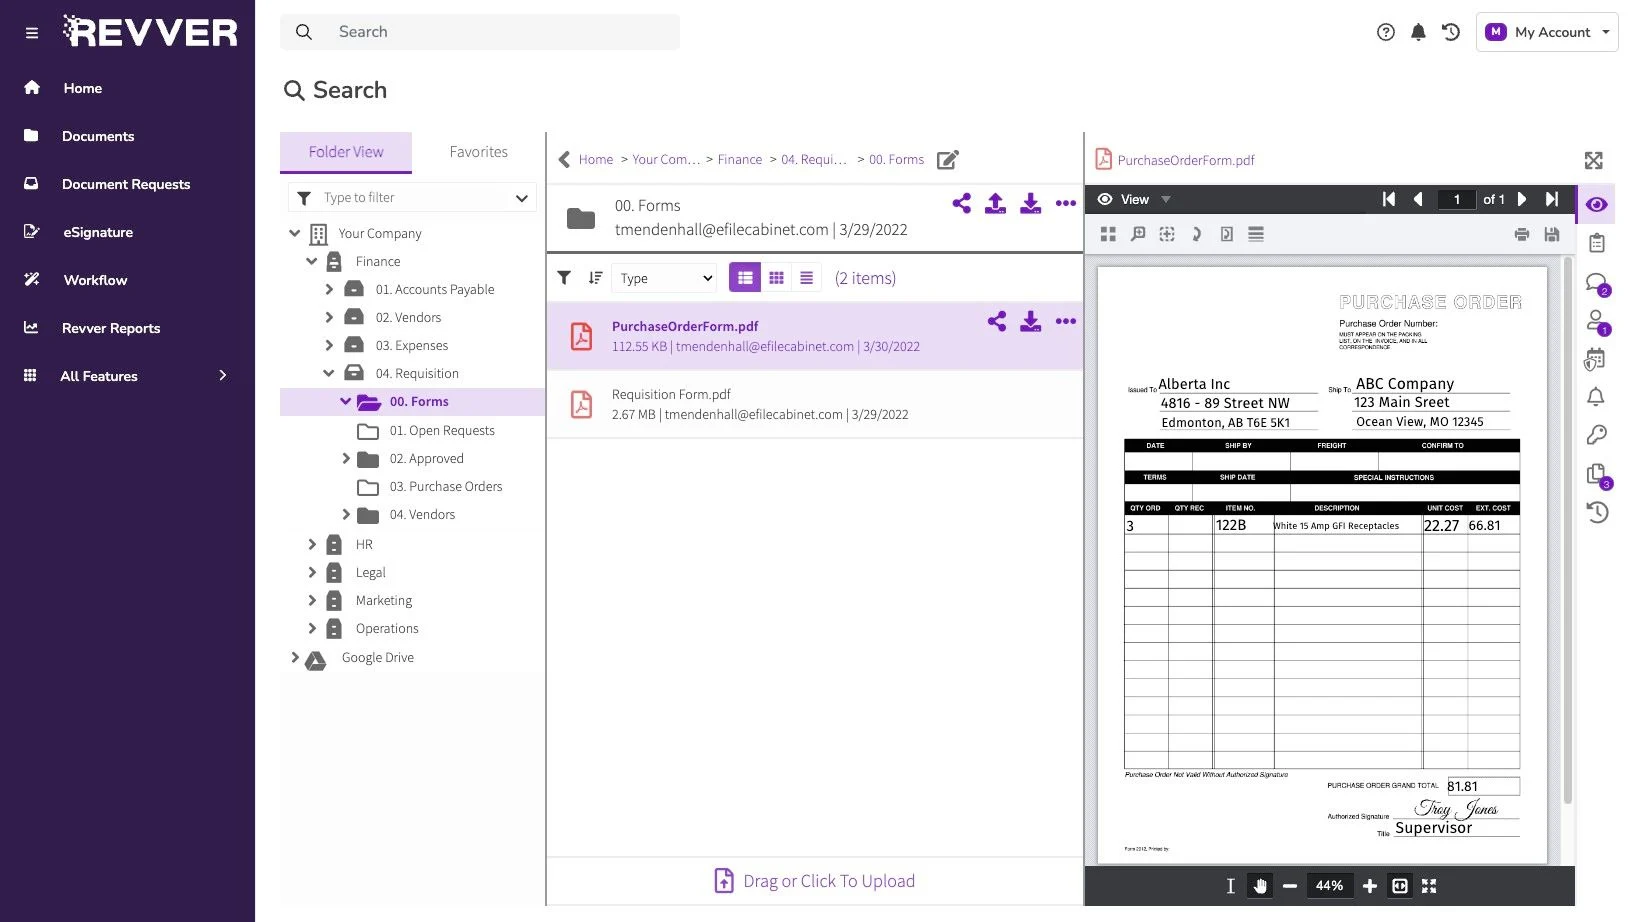Download PurchaseOrderForm.pdf from its row
Screen dimensions: 1639x922
[1030, 321]
